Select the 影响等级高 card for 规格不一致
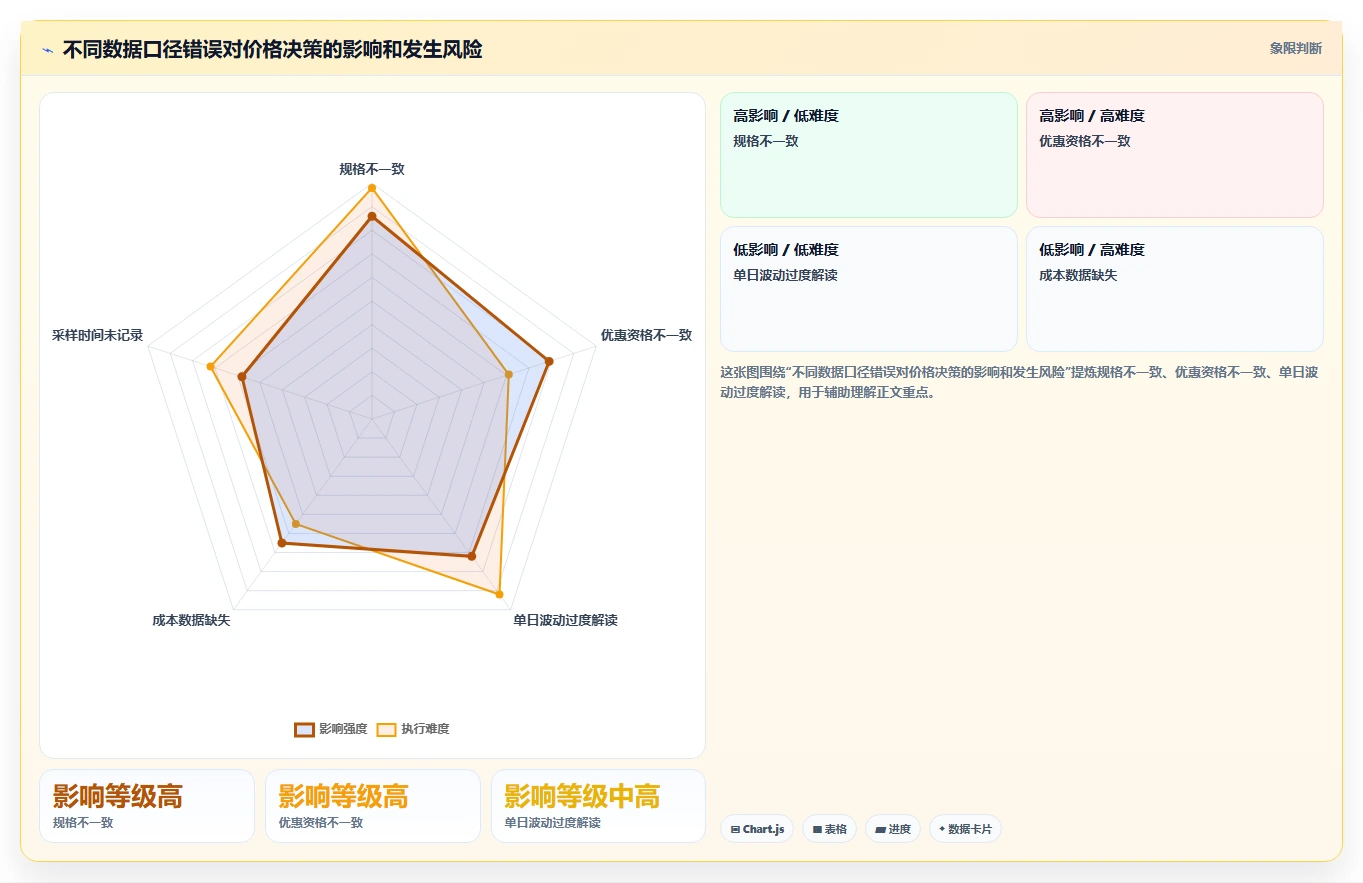Viewport: 1363px width, 883px height. click(147, 806)
